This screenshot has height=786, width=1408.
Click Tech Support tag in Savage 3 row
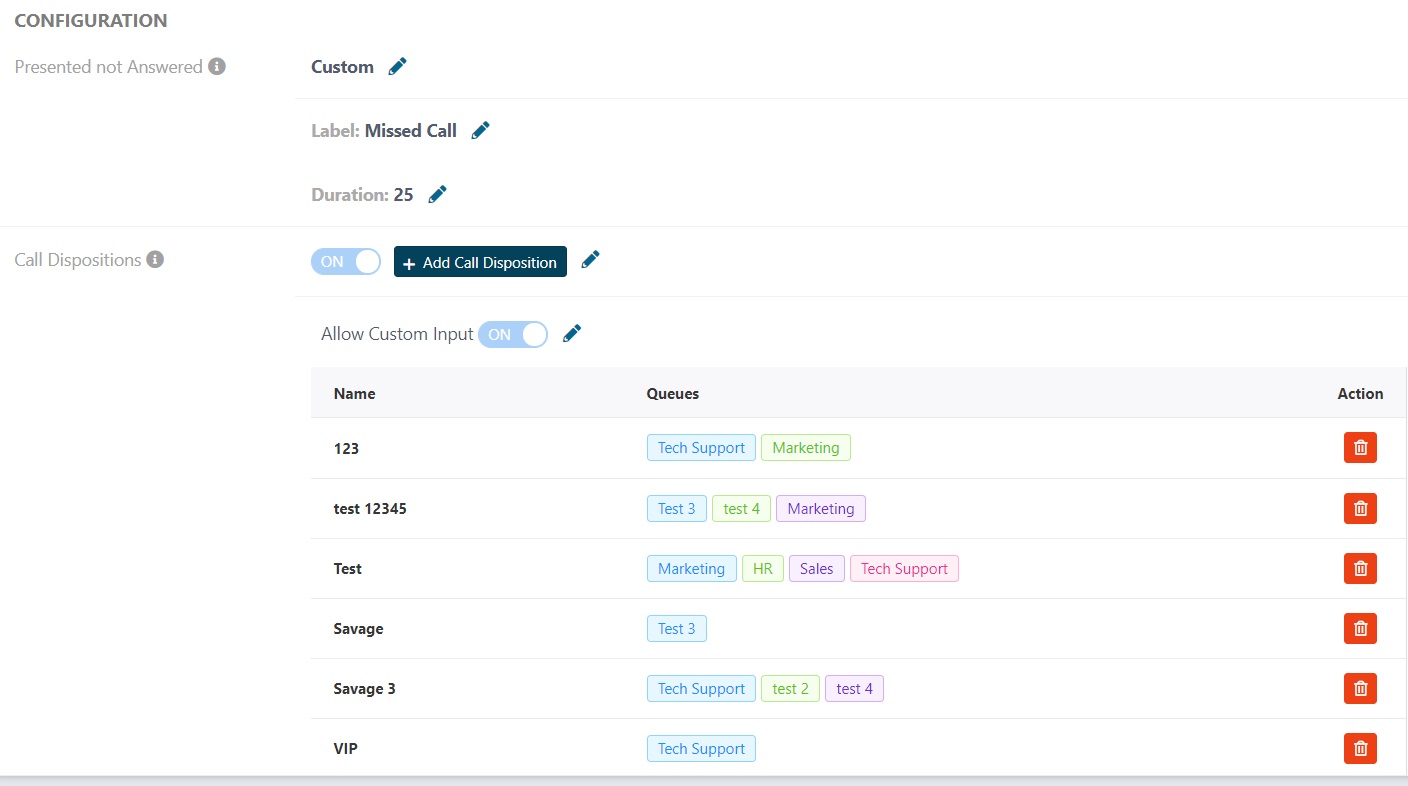point(701,688)
